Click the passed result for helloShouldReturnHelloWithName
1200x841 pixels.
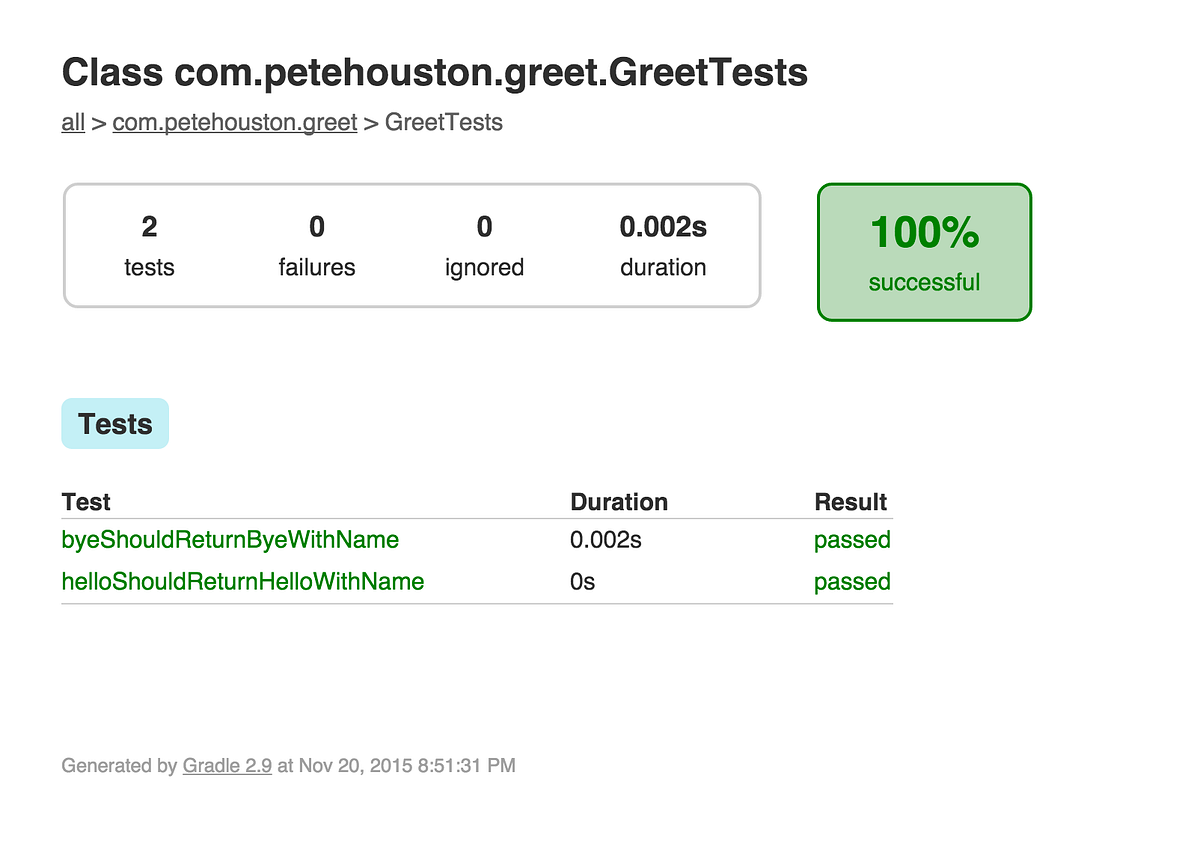852,581
